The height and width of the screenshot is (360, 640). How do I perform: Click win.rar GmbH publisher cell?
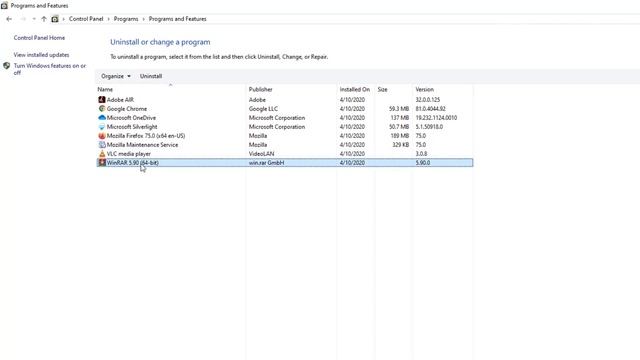[266, 162]
